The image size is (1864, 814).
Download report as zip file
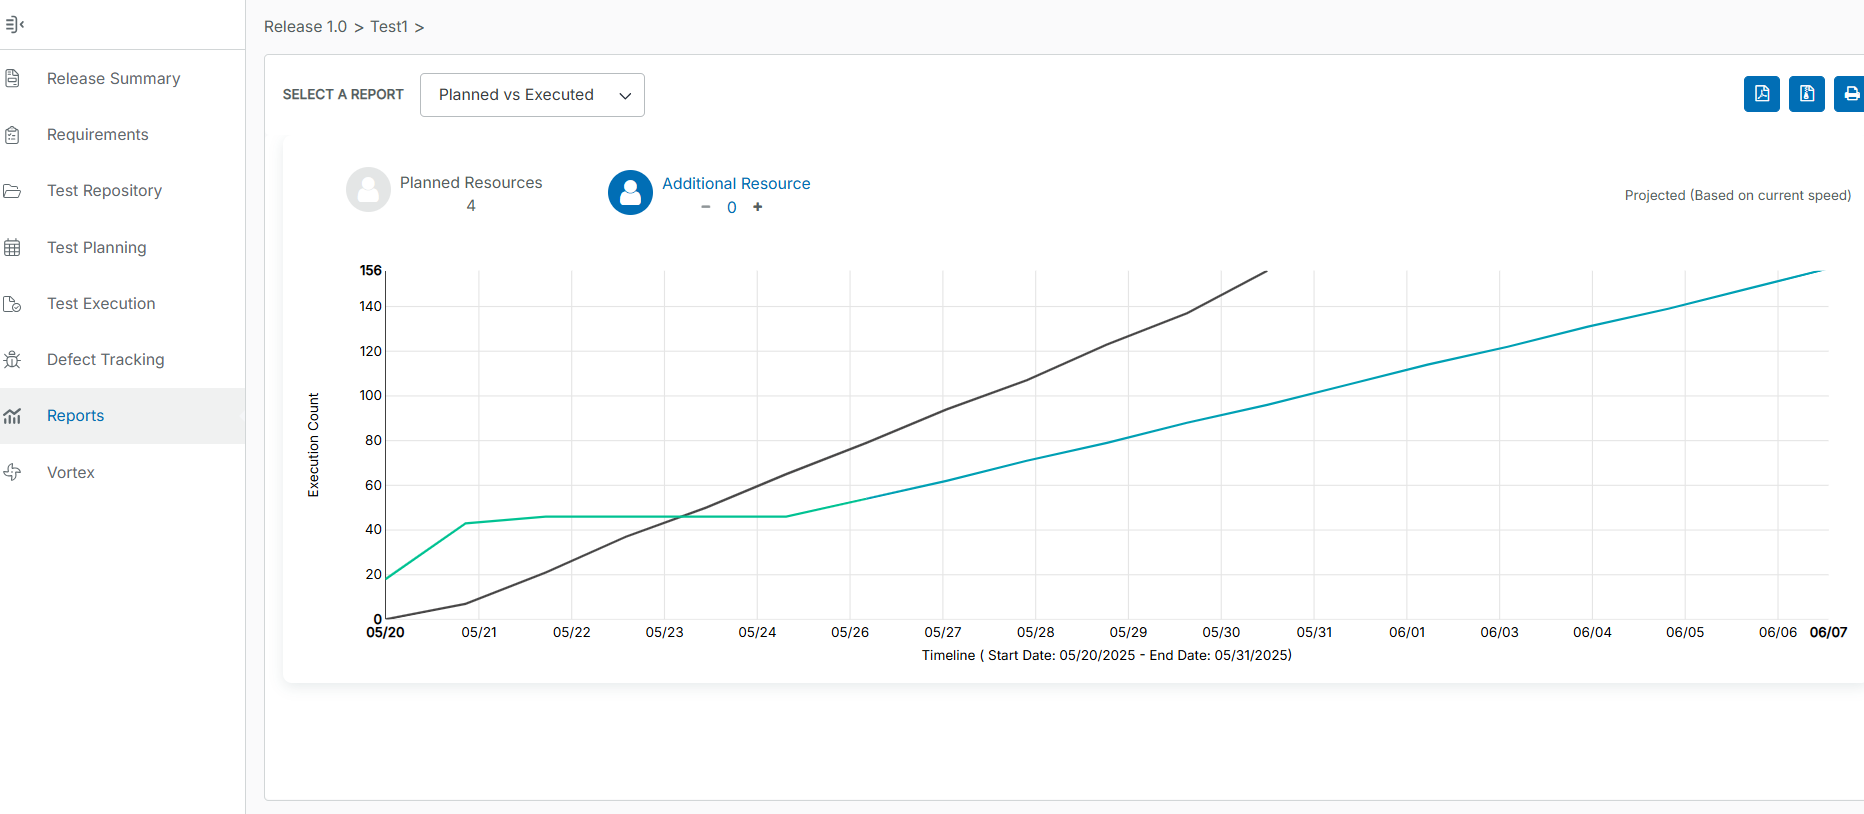pos(1806,94)
